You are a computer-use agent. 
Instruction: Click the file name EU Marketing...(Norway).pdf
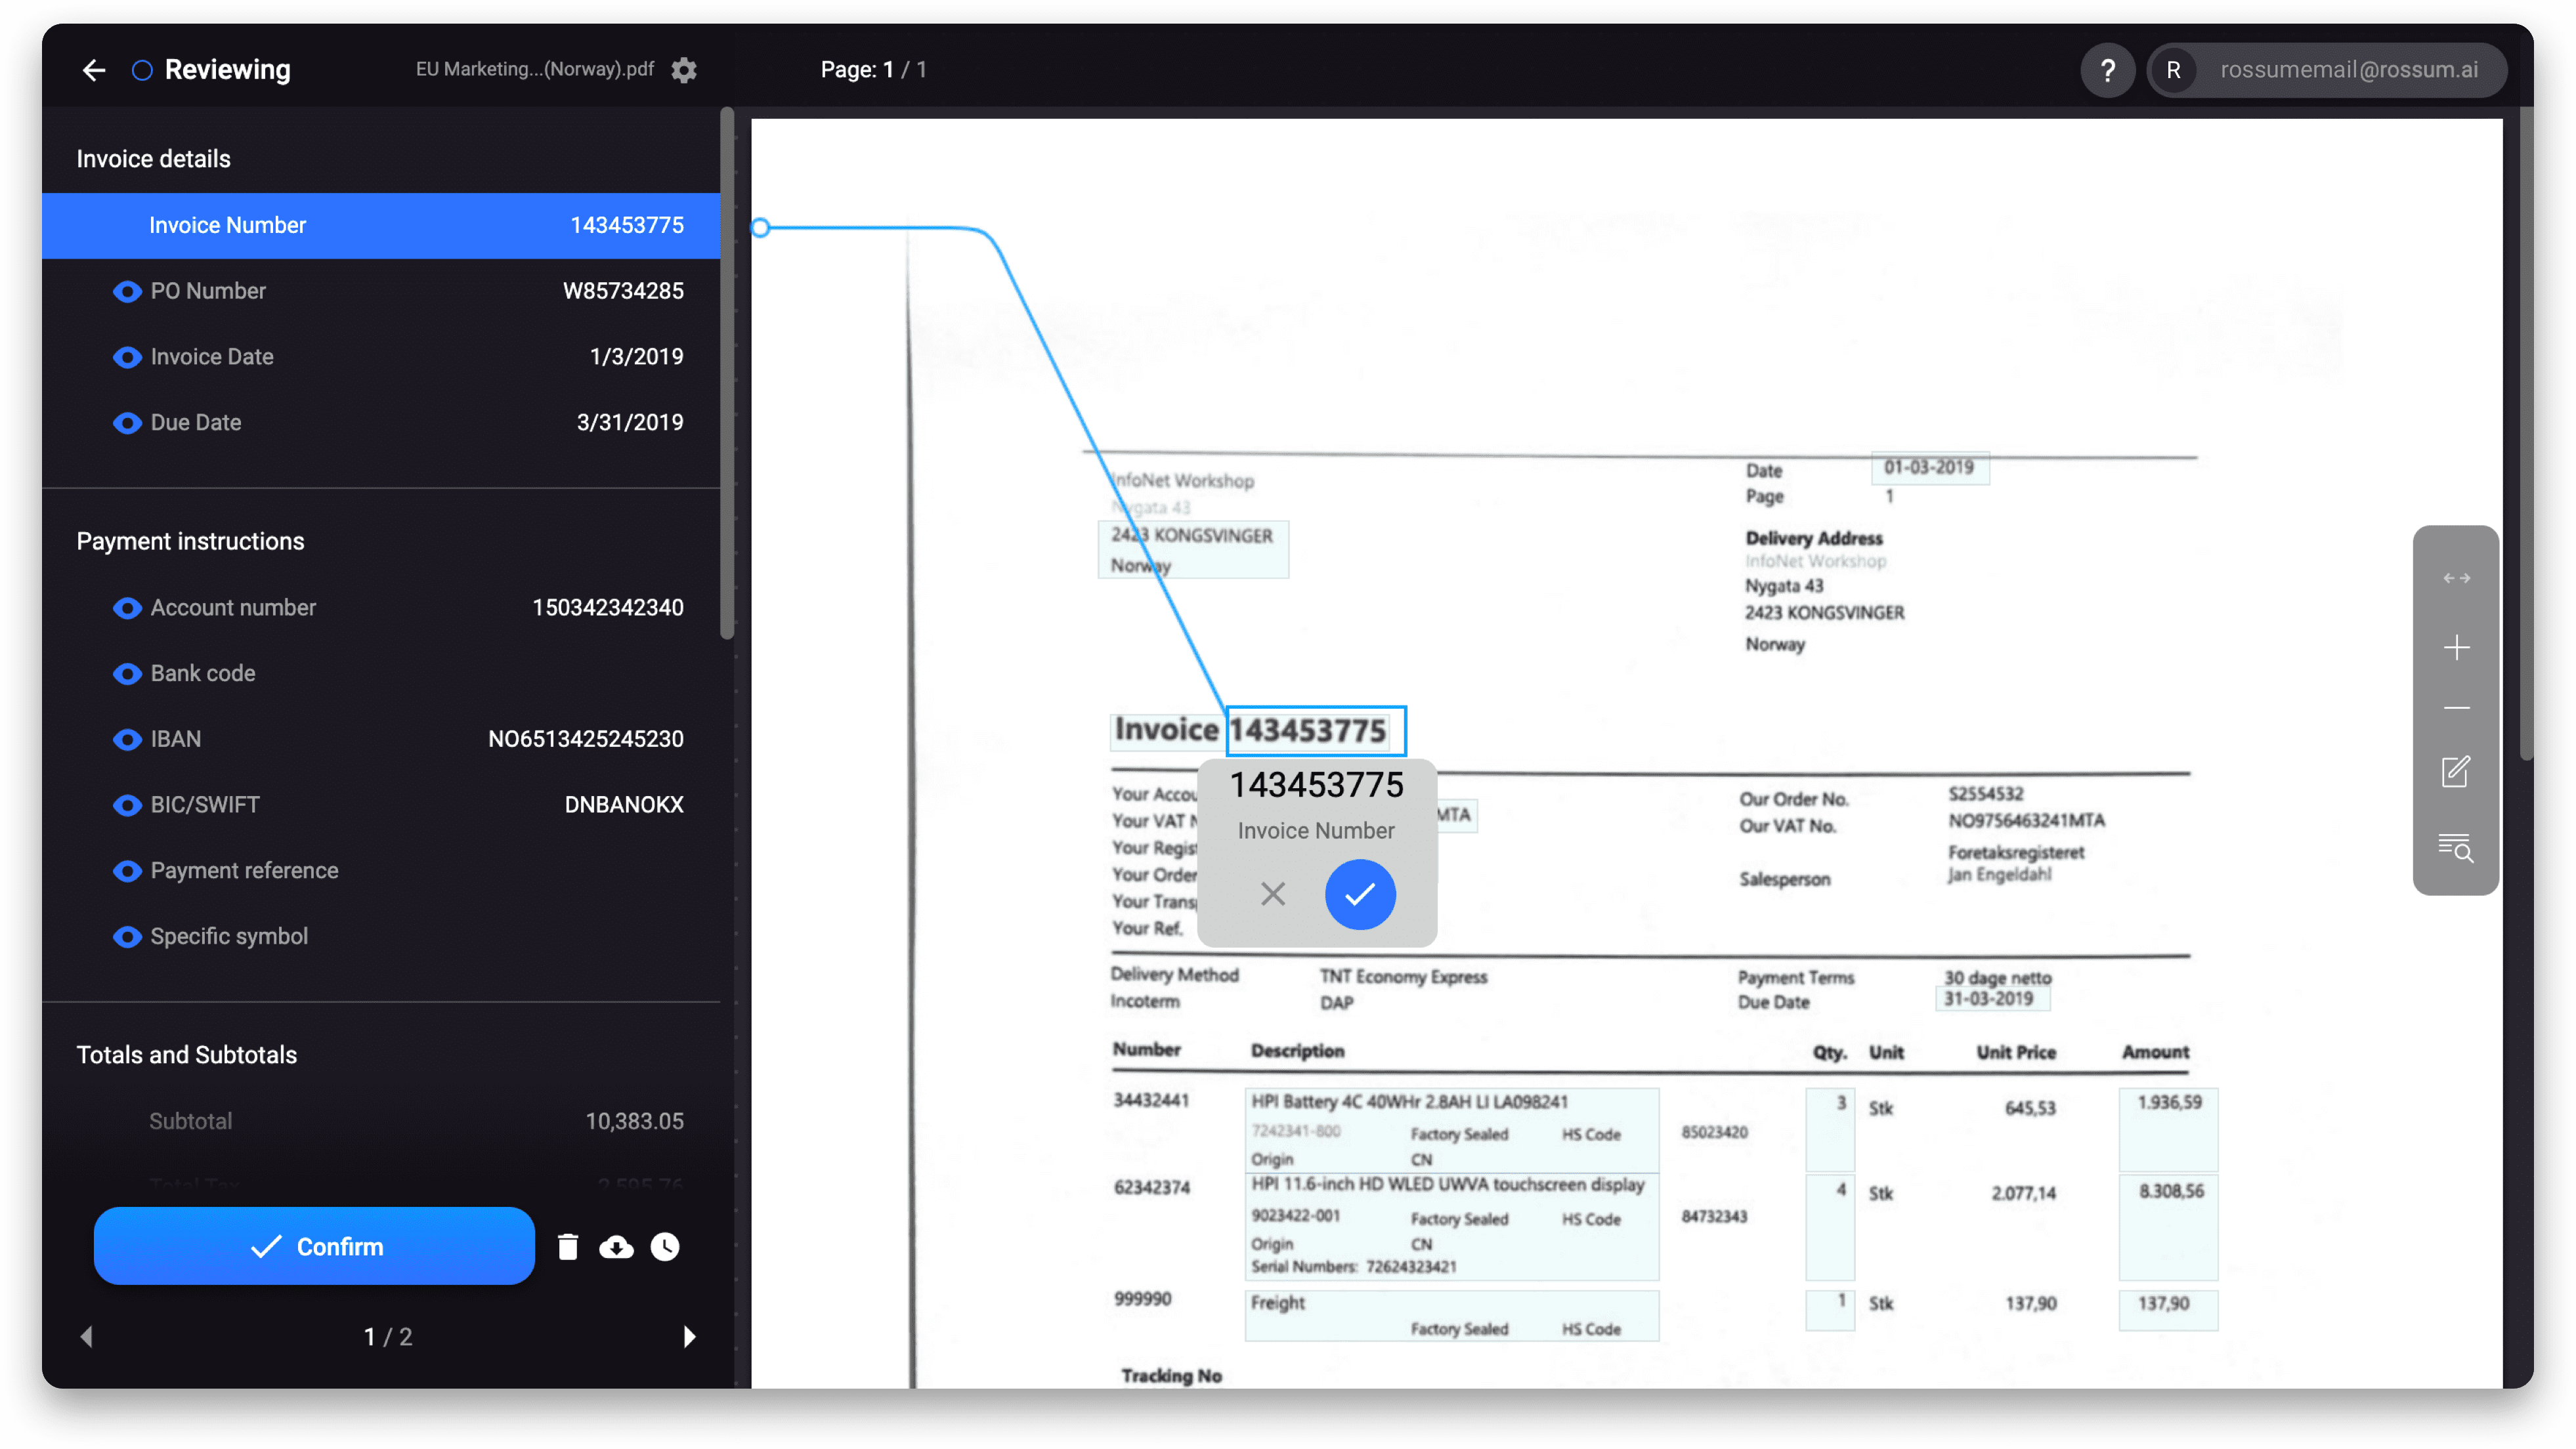coord(535,69)
